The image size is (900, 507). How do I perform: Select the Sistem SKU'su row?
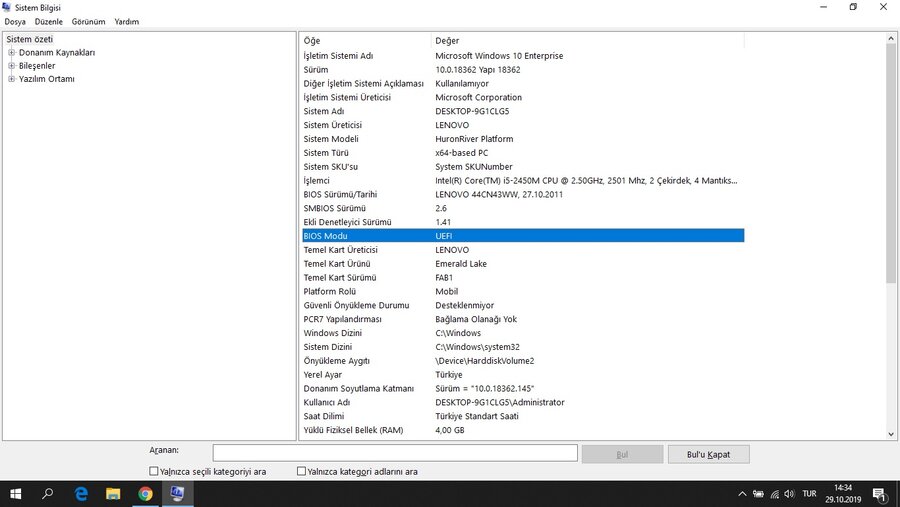(523, 167)
